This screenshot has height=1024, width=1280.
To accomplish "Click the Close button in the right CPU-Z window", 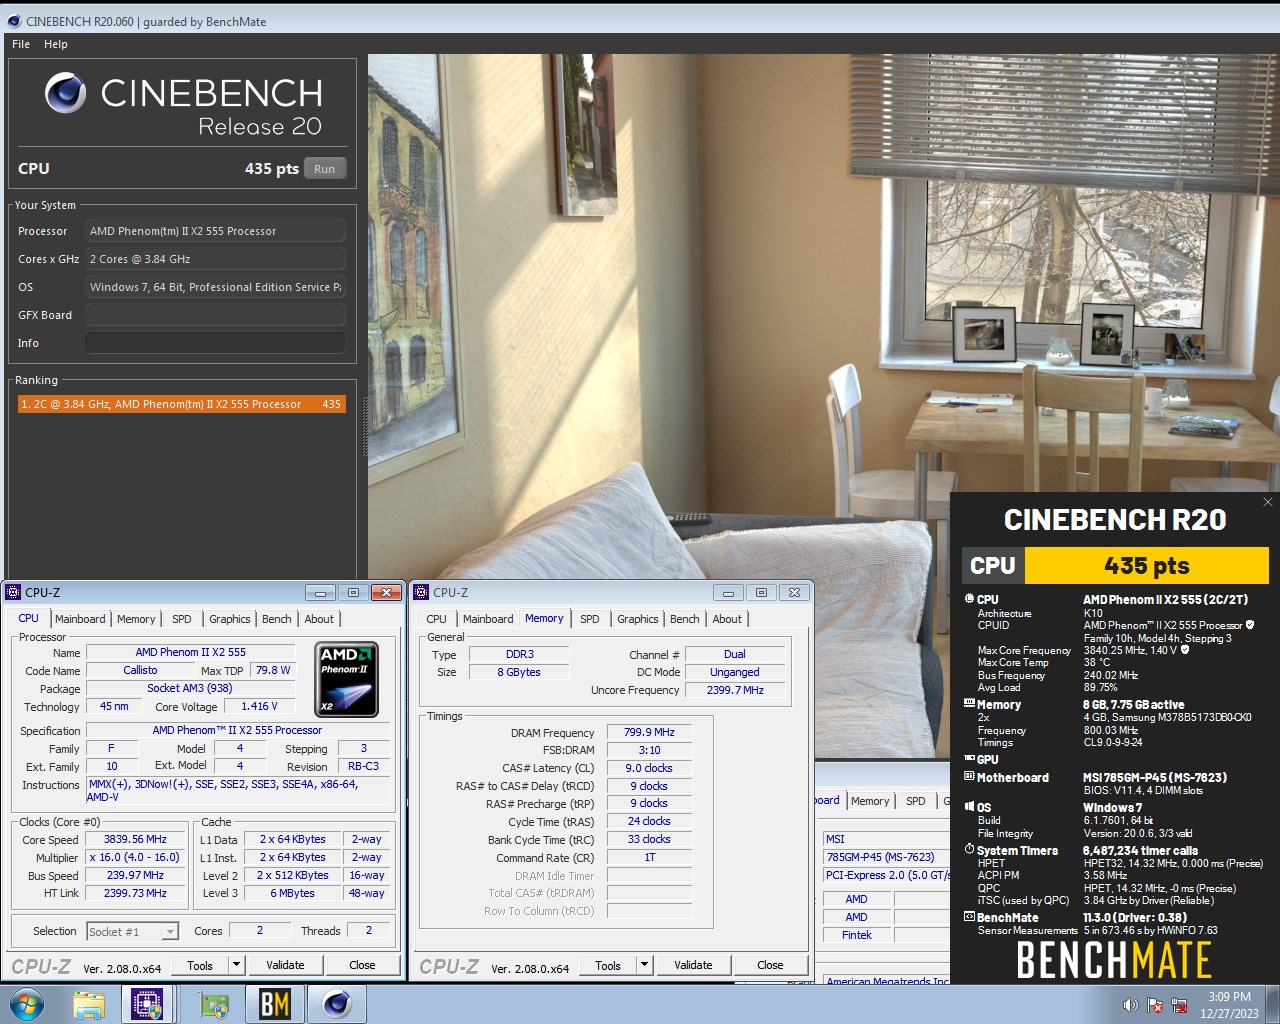I will [x=770, y=965].
